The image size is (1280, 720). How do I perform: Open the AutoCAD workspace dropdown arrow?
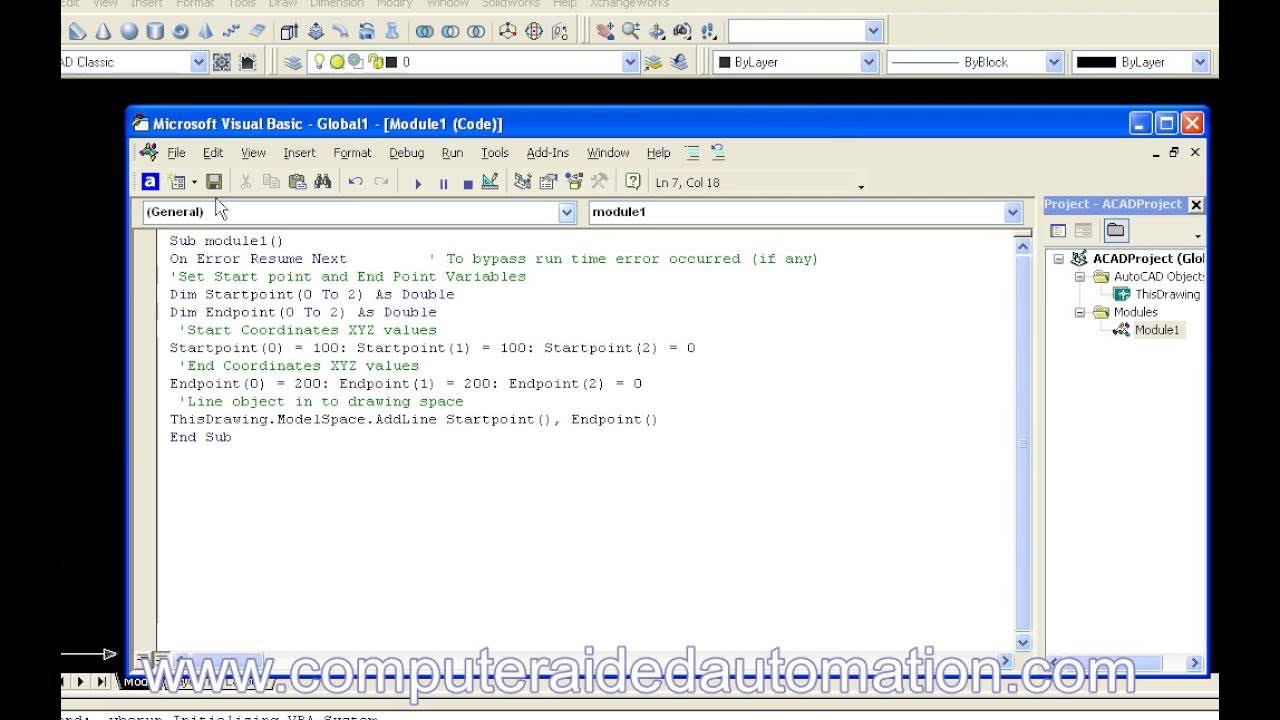tap(198, 62)
